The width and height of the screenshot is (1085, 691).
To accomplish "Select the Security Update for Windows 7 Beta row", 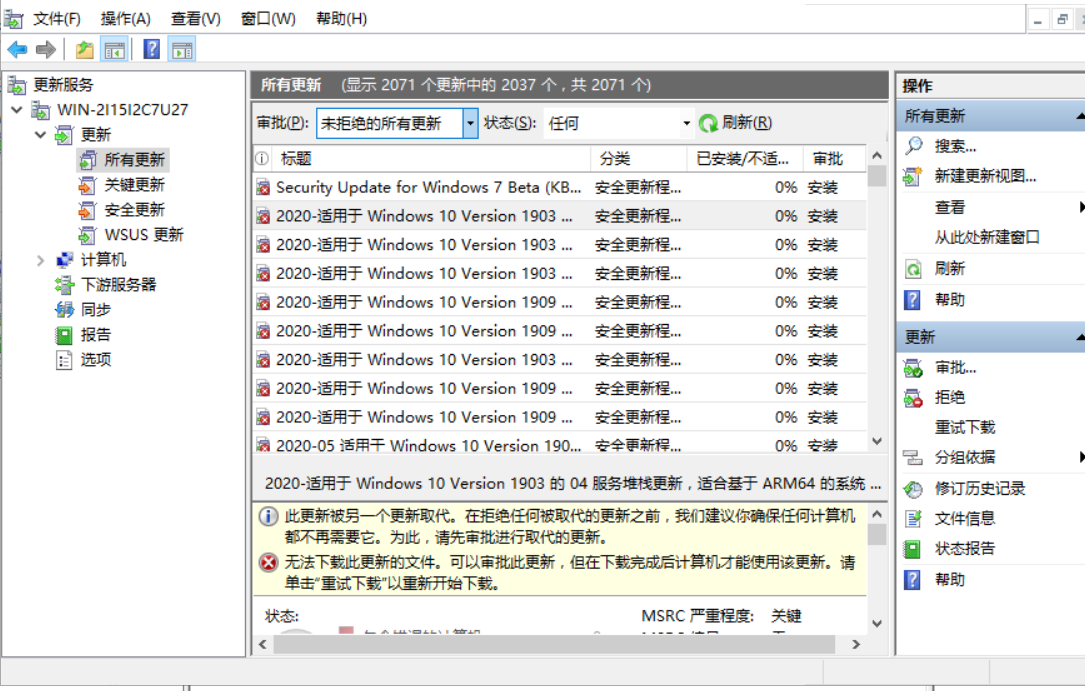I will click(560, 187).
